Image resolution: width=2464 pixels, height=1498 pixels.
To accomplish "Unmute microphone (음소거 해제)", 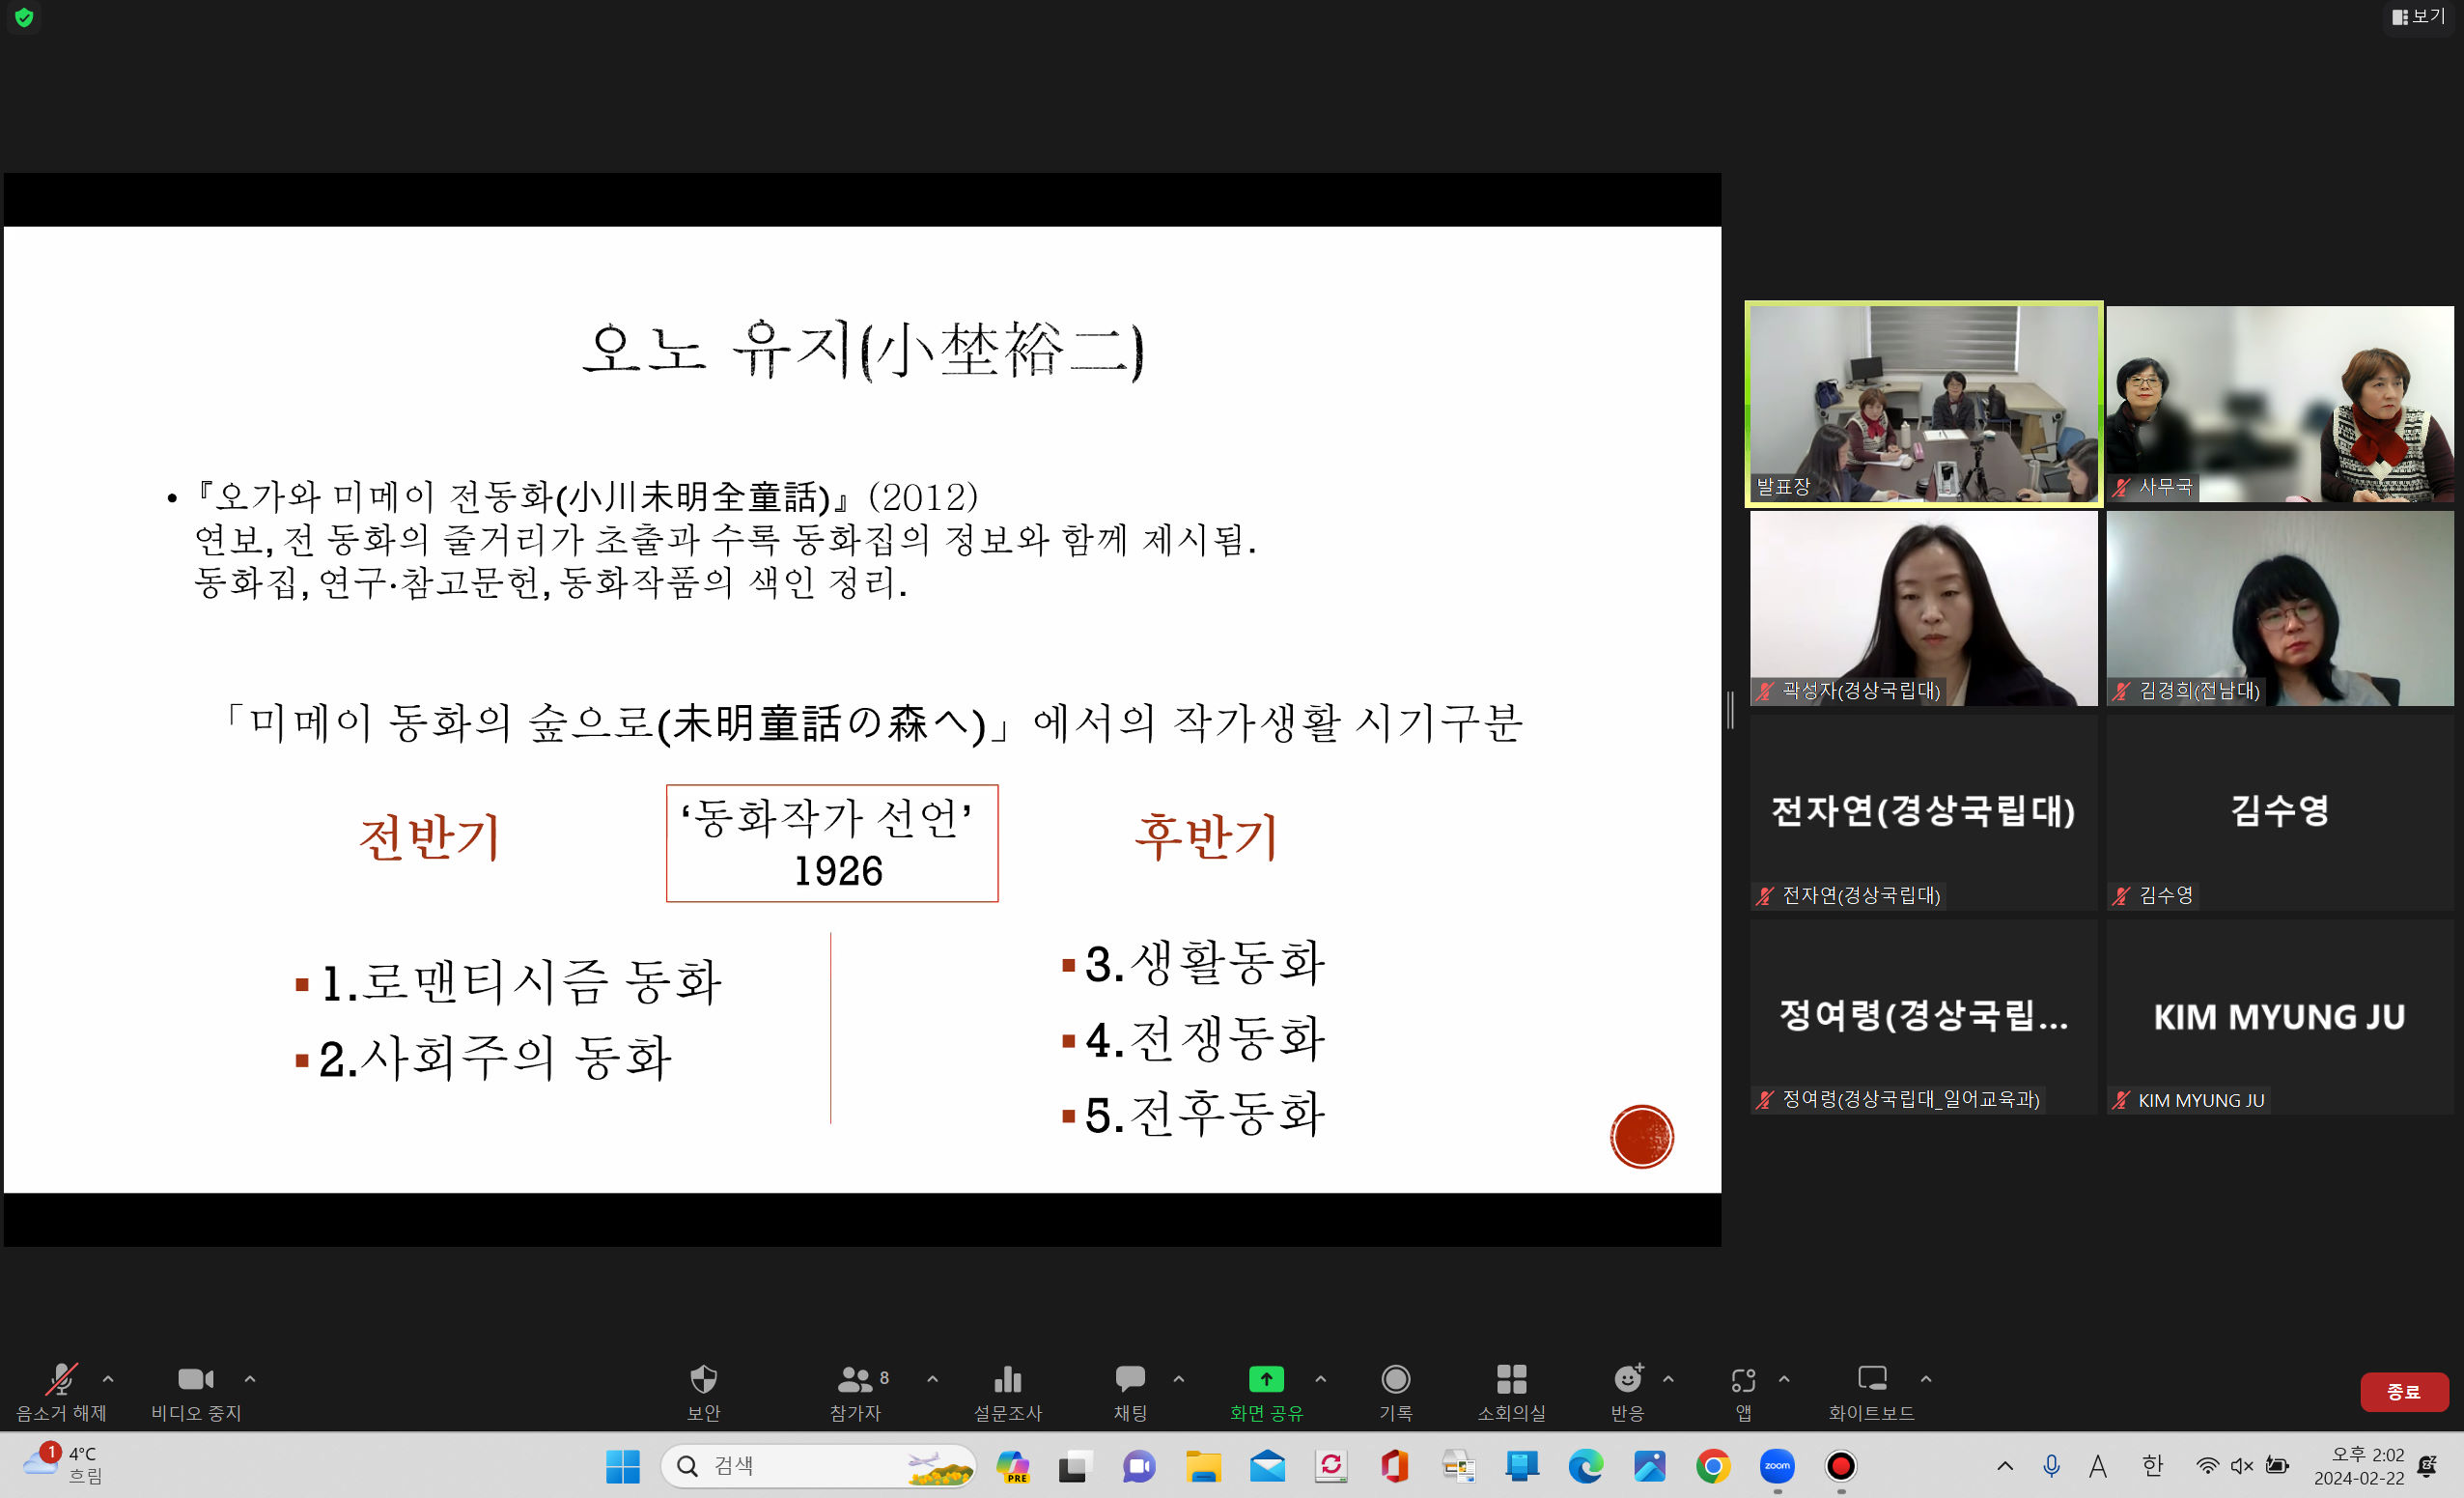I will pyautogui.click(x=61, y=1382).
